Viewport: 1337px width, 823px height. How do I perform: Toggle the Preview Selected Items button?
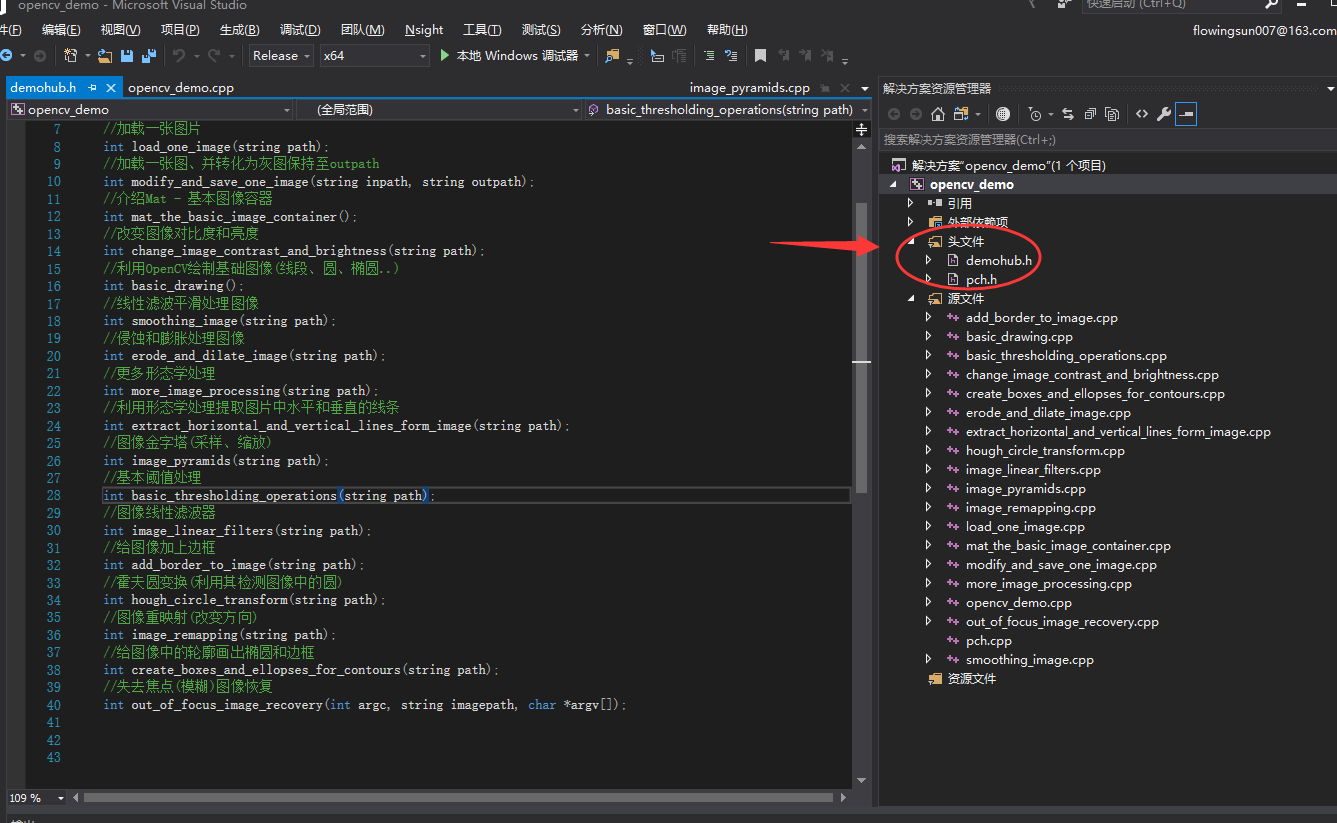tap(1185, 114)
